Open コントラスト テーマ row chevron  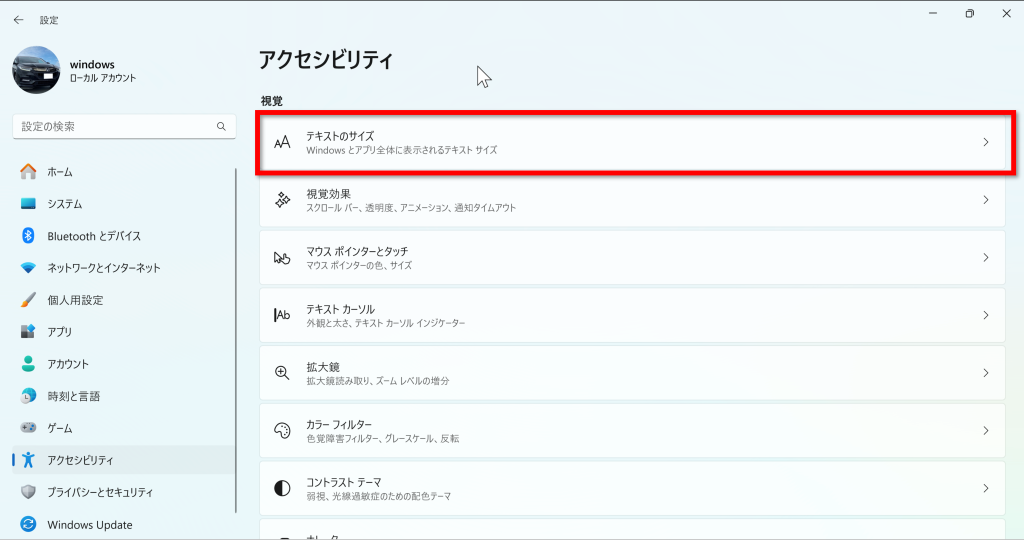coord(985,488)
